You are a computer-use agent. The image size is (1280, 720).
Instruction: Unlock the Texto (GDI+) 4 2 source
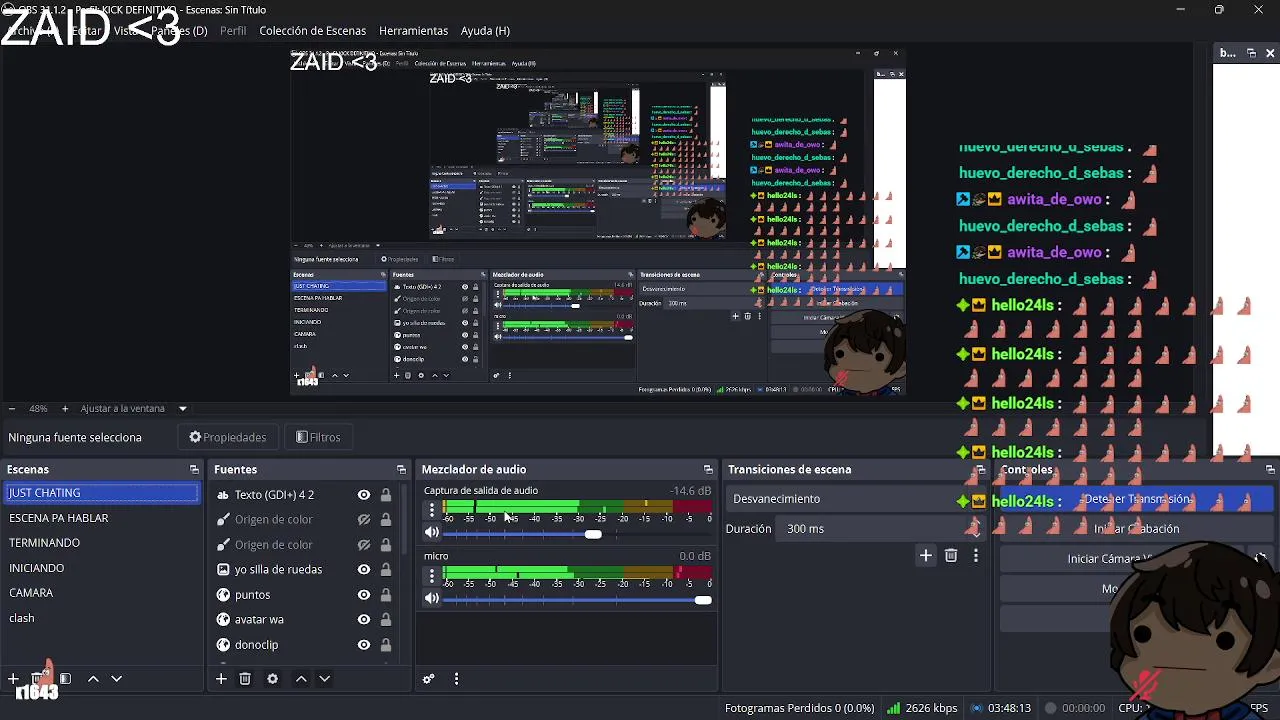coord(385,494)
